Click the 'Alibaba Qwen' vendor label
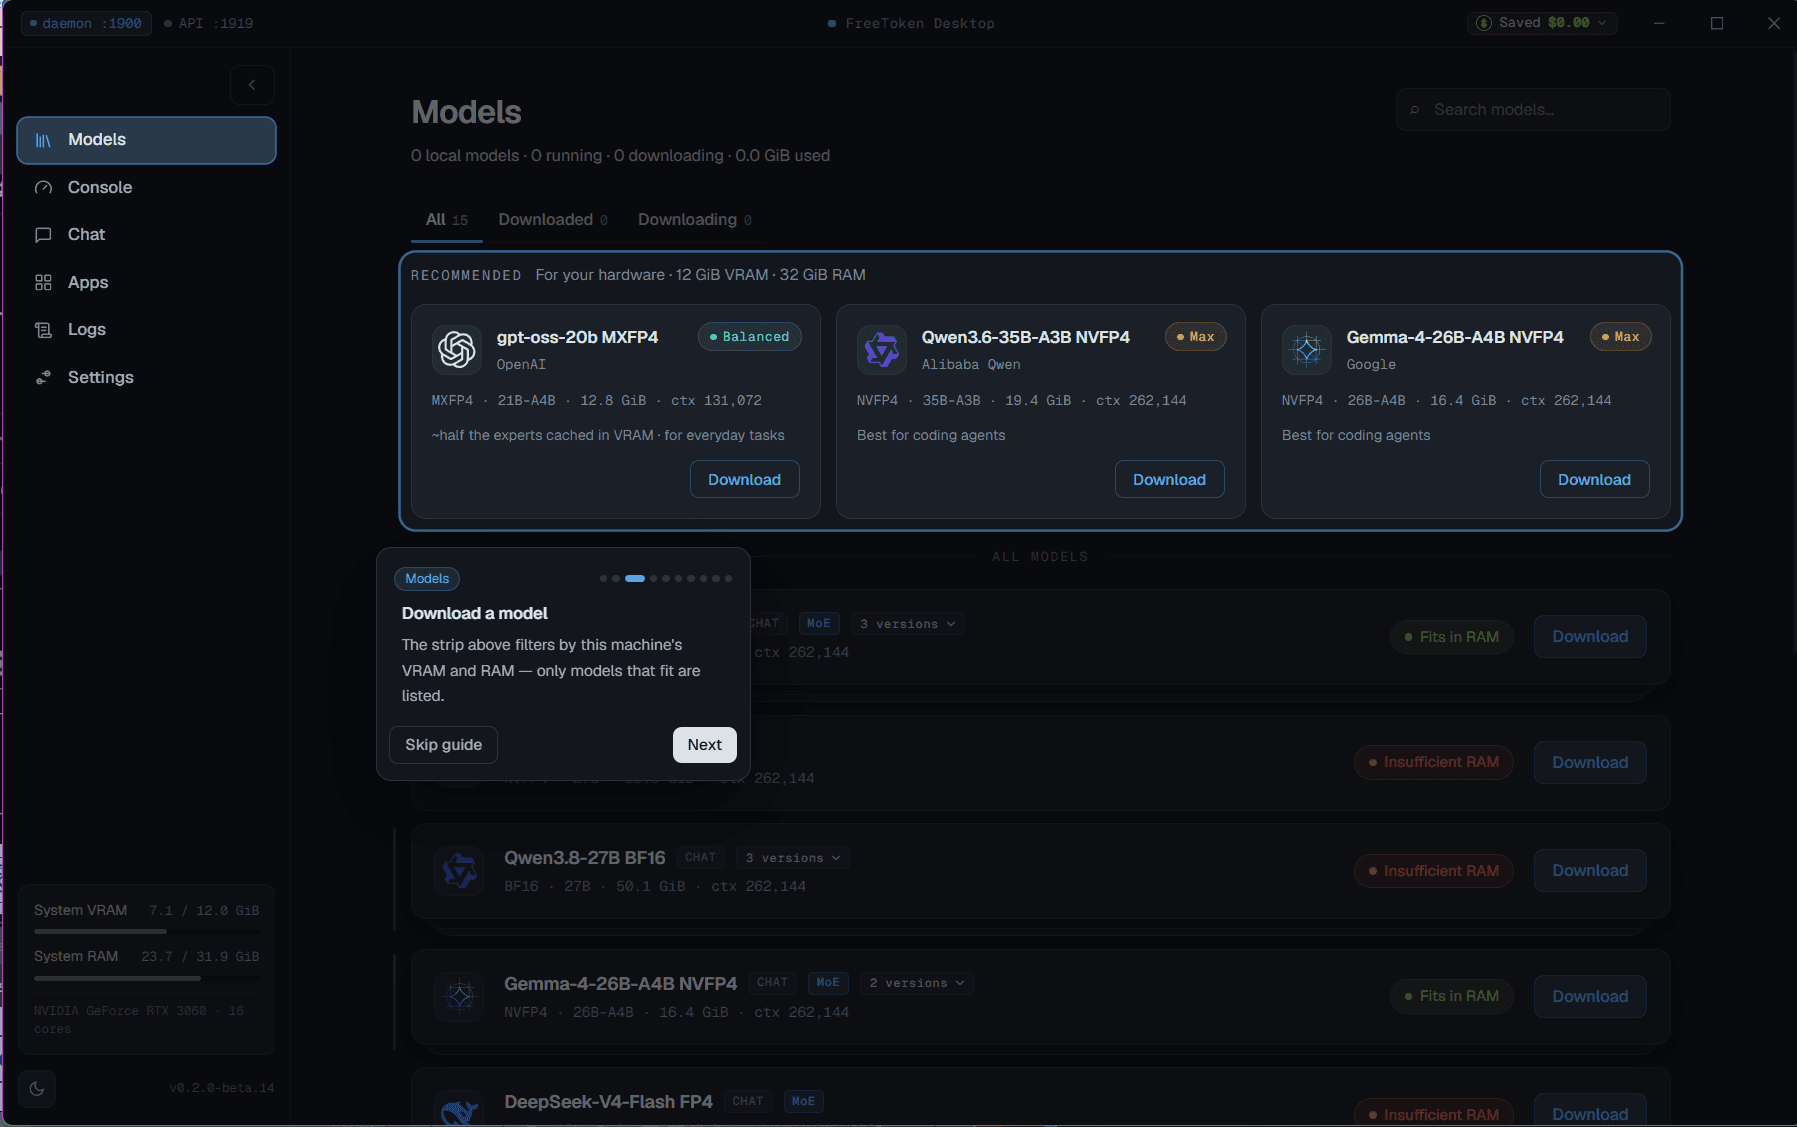Screen dimensions: 1797x1127 (x=971, y=365)
